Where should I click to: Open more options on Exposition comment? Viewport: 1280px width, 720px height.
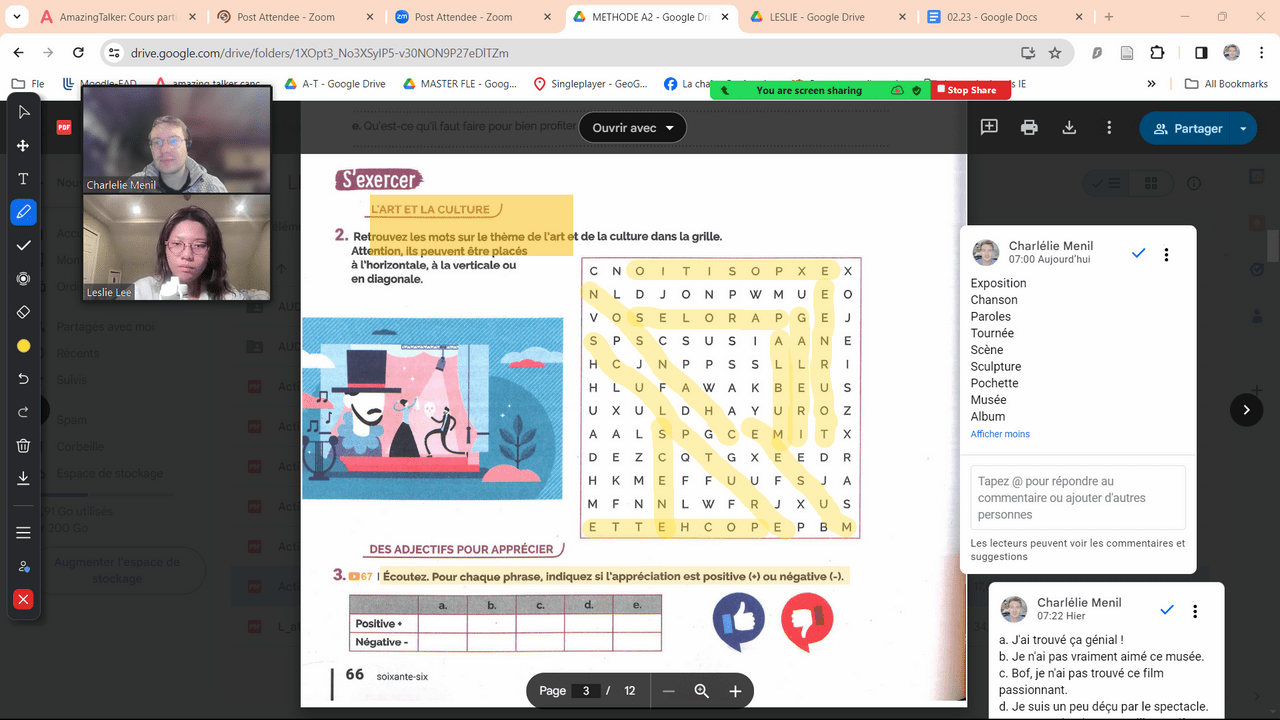point(1166,255)
